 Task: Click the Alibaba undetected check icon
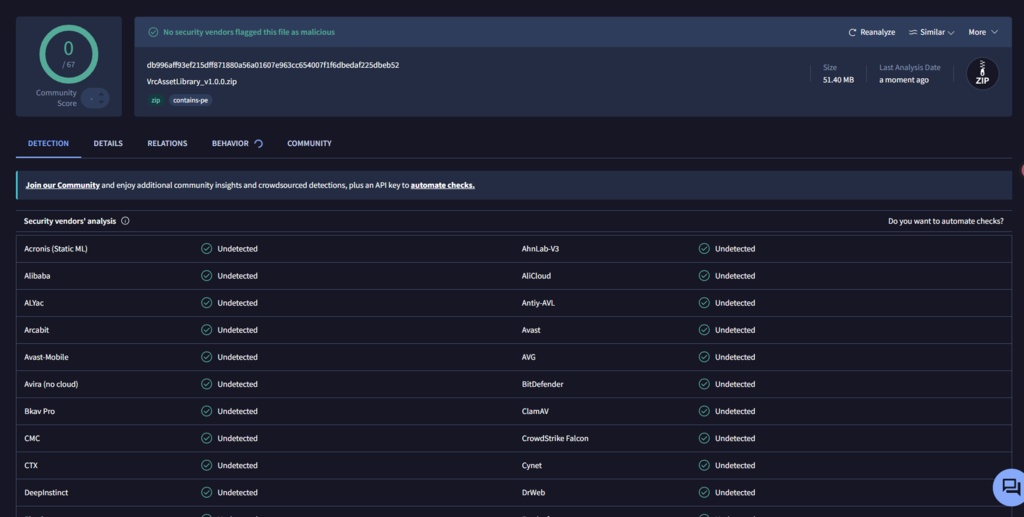coord(206,275)
